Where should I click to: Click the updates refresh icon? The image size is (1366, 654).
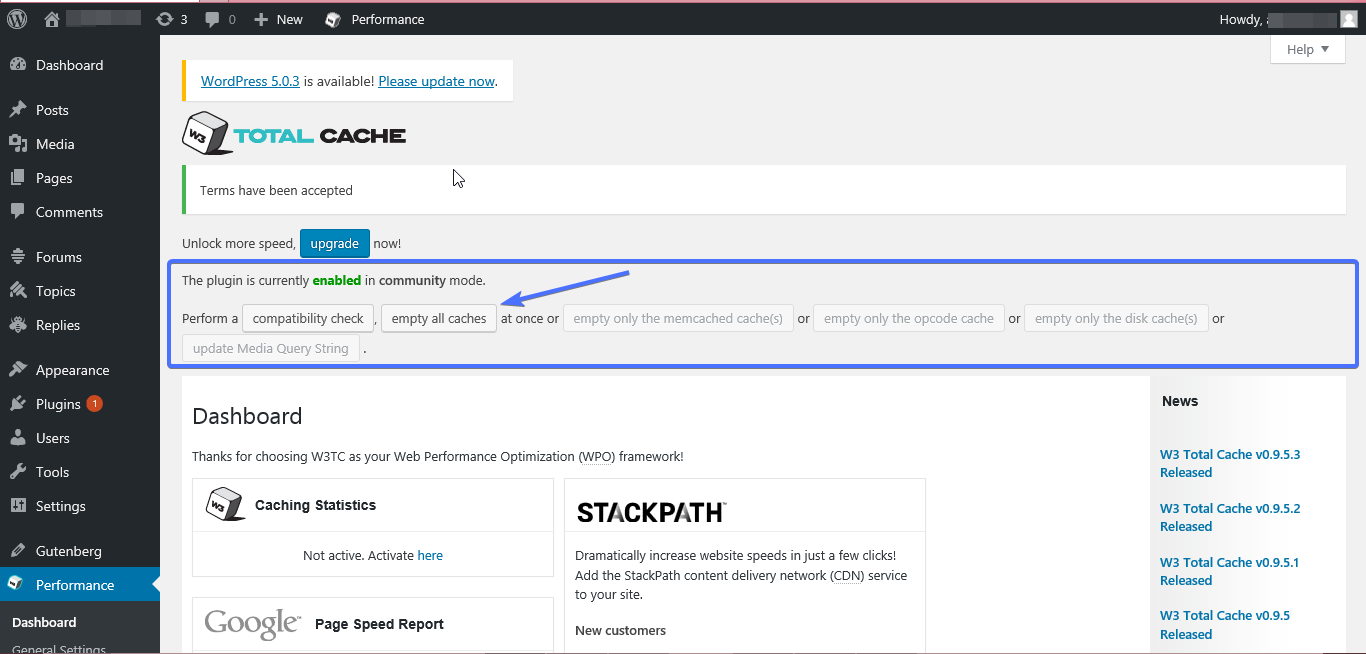point(164,19)
